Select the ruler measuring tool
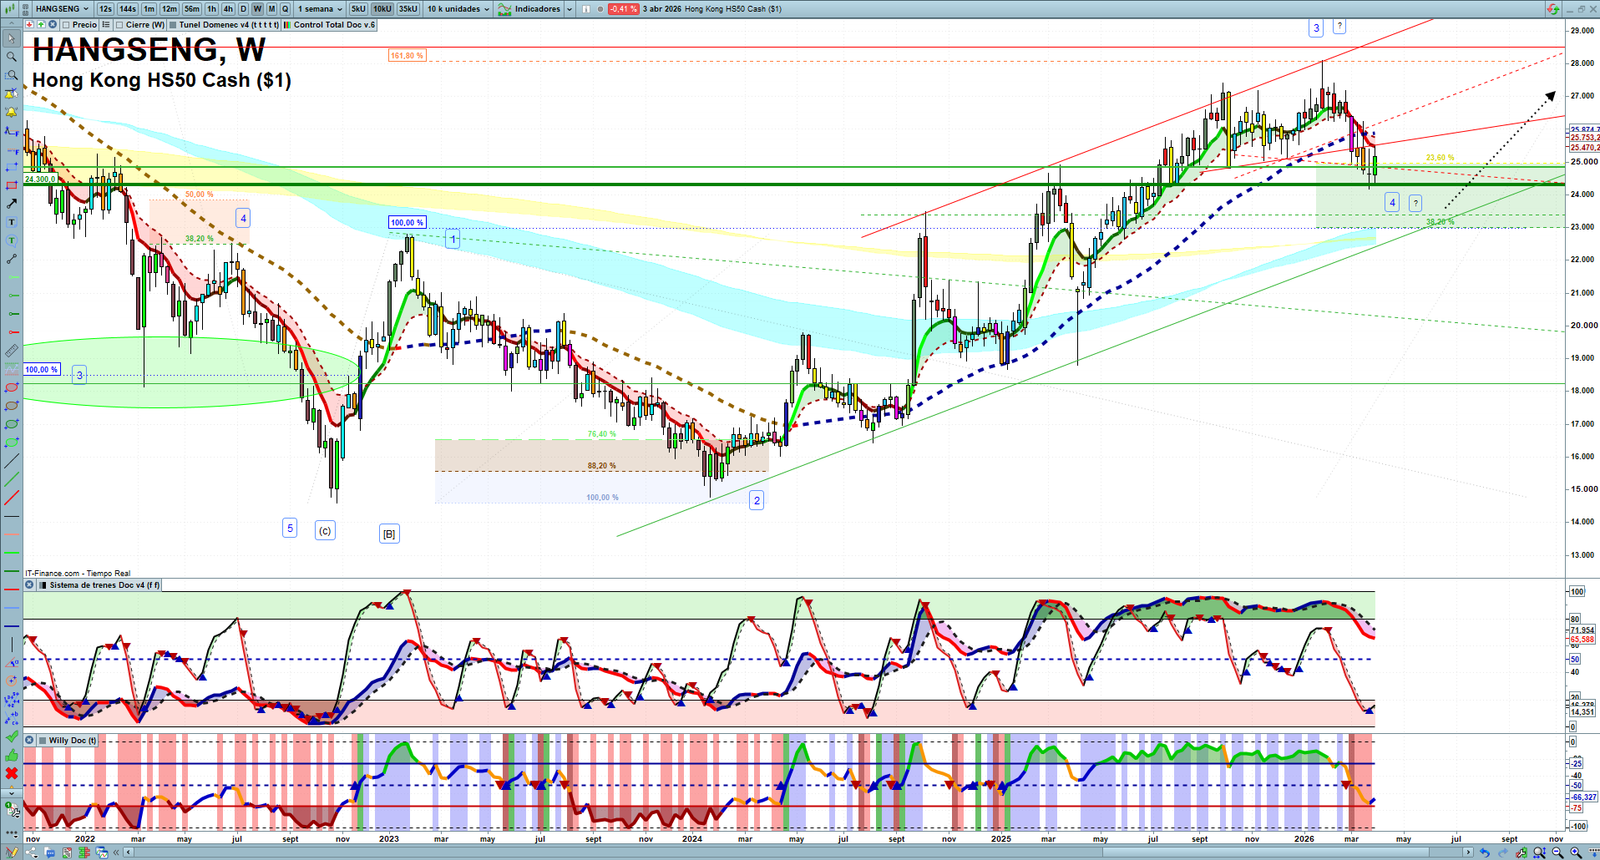The width and height of the screenshot is (1600, 860). [x=11, y=351]
